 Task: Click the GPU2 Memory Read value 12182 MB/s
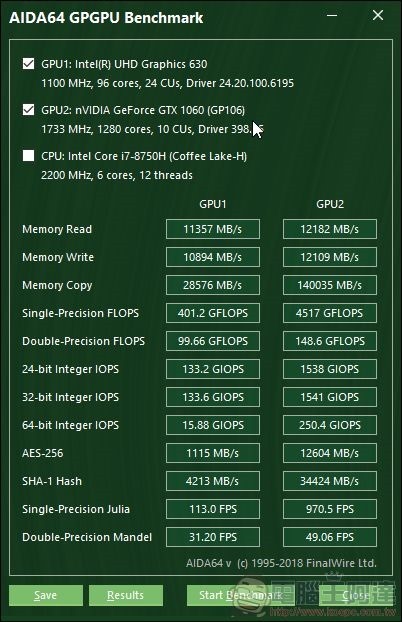pos(330,229)
